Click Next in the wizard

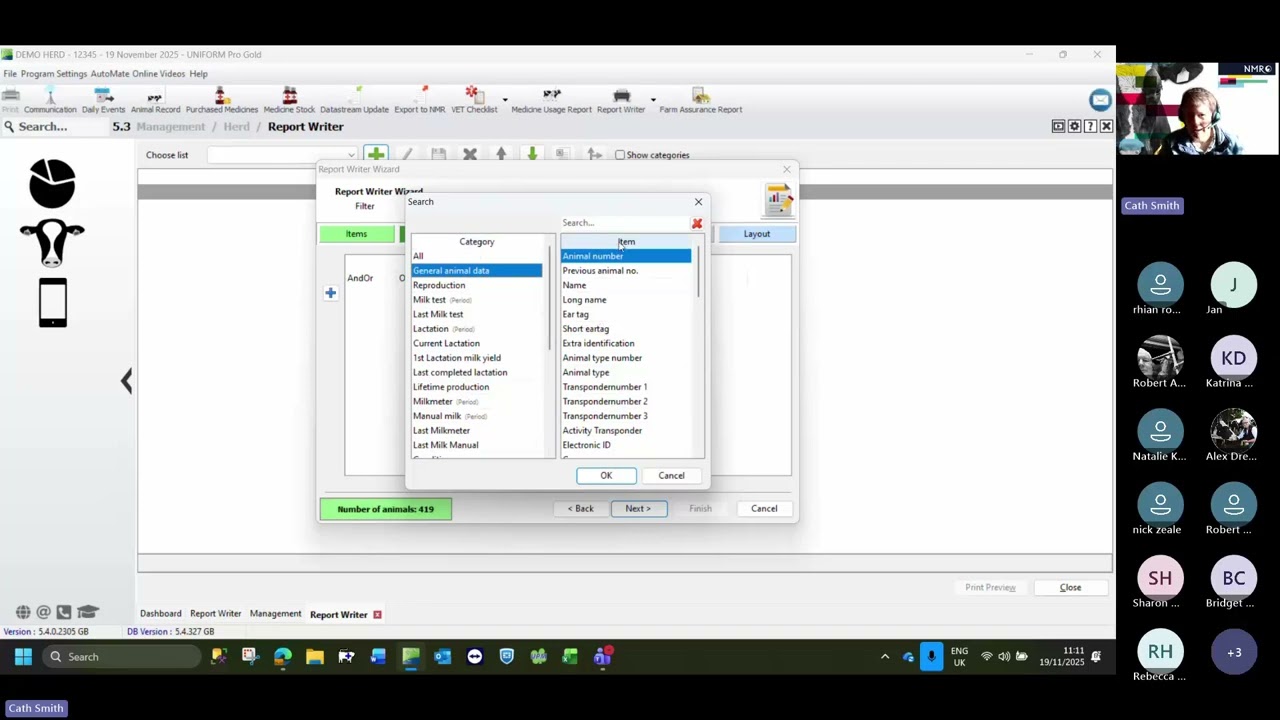tap(638, 509)
